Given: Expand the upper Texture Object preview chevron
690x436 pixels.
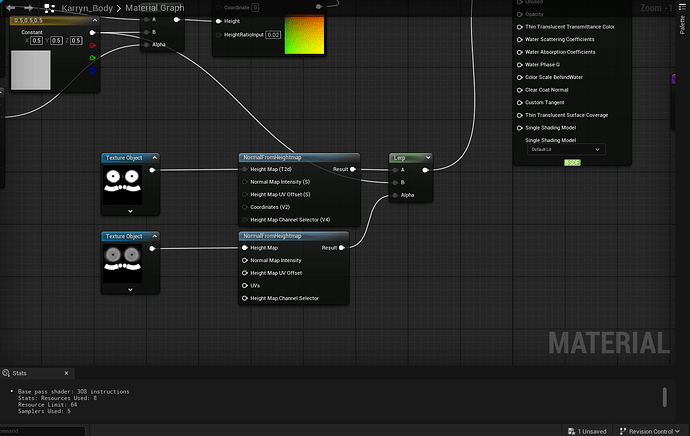Looking at the screenshot, I should pos(130,211).
